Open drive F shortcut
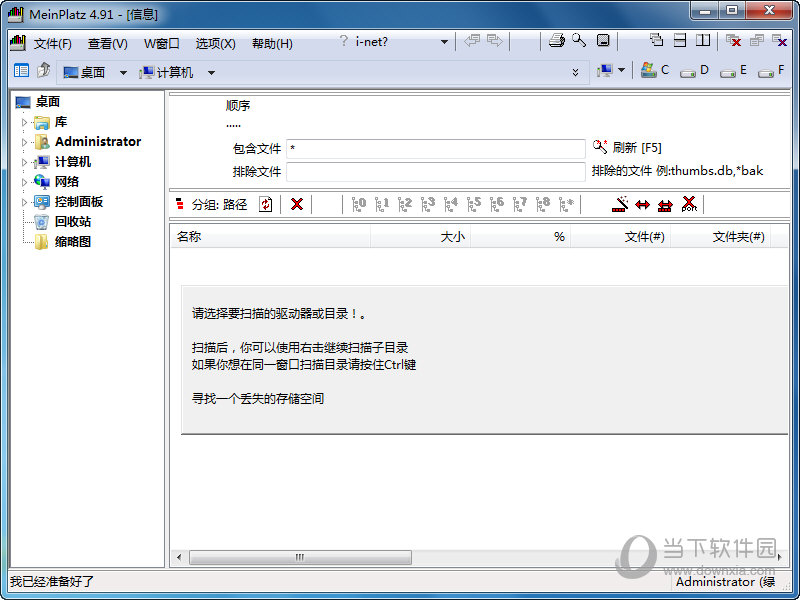The width and height of the screenshot is (800, 600). [771, 71]
